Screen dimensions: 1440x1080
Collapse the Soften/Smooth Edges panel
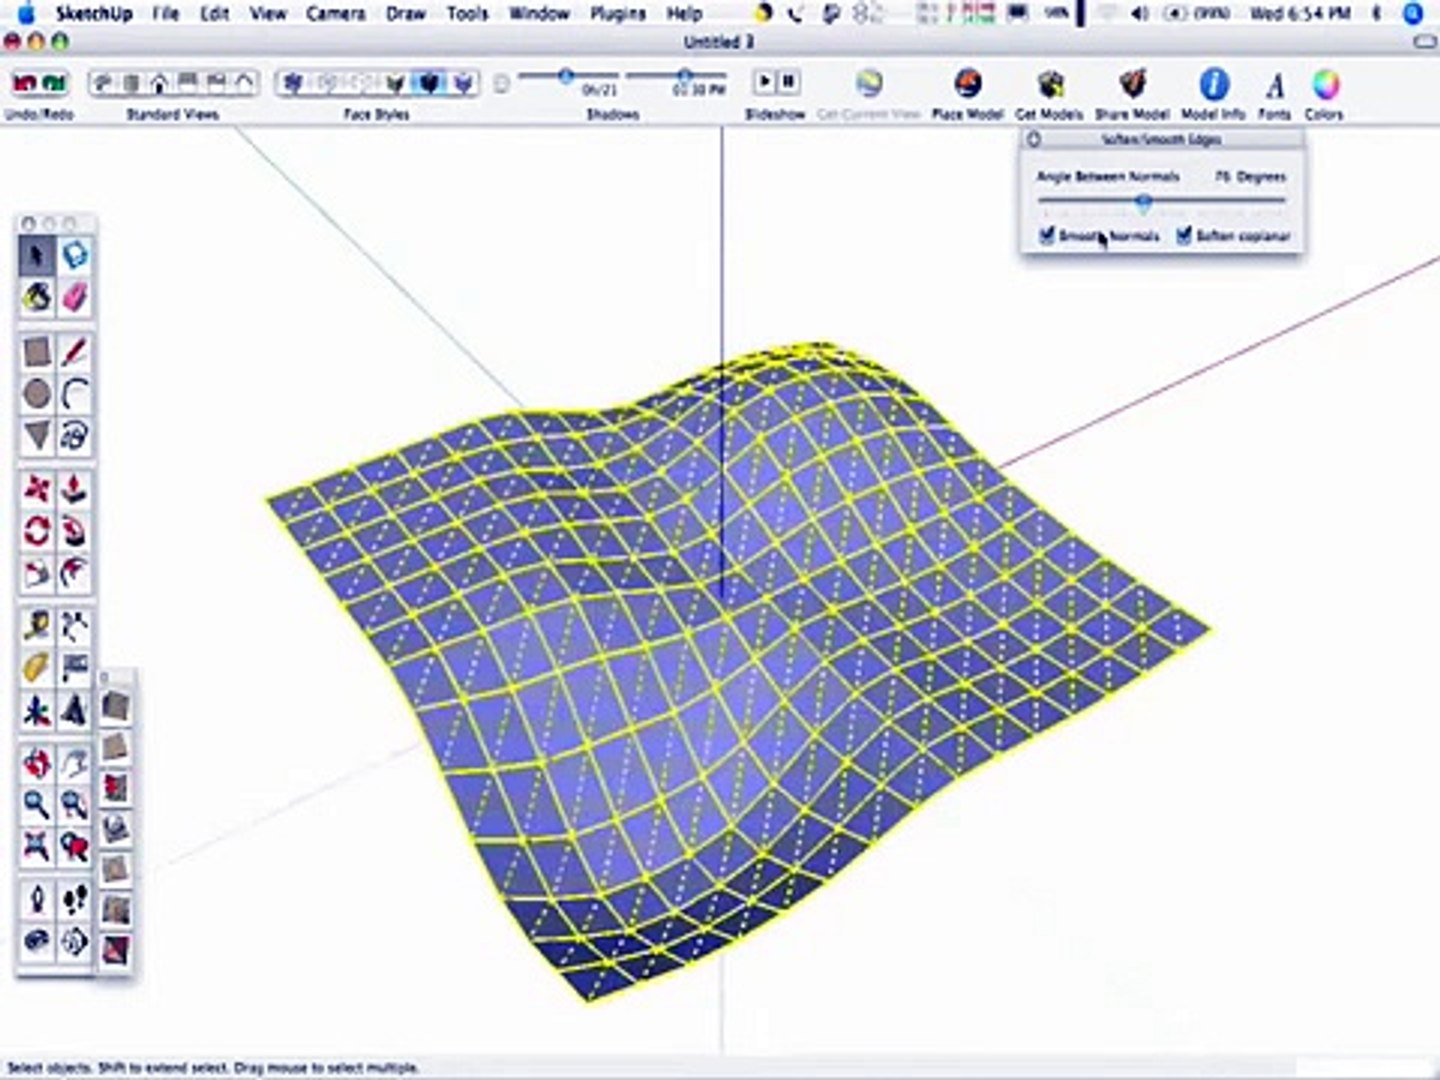pyautogui.click(x=1034, y=140)
